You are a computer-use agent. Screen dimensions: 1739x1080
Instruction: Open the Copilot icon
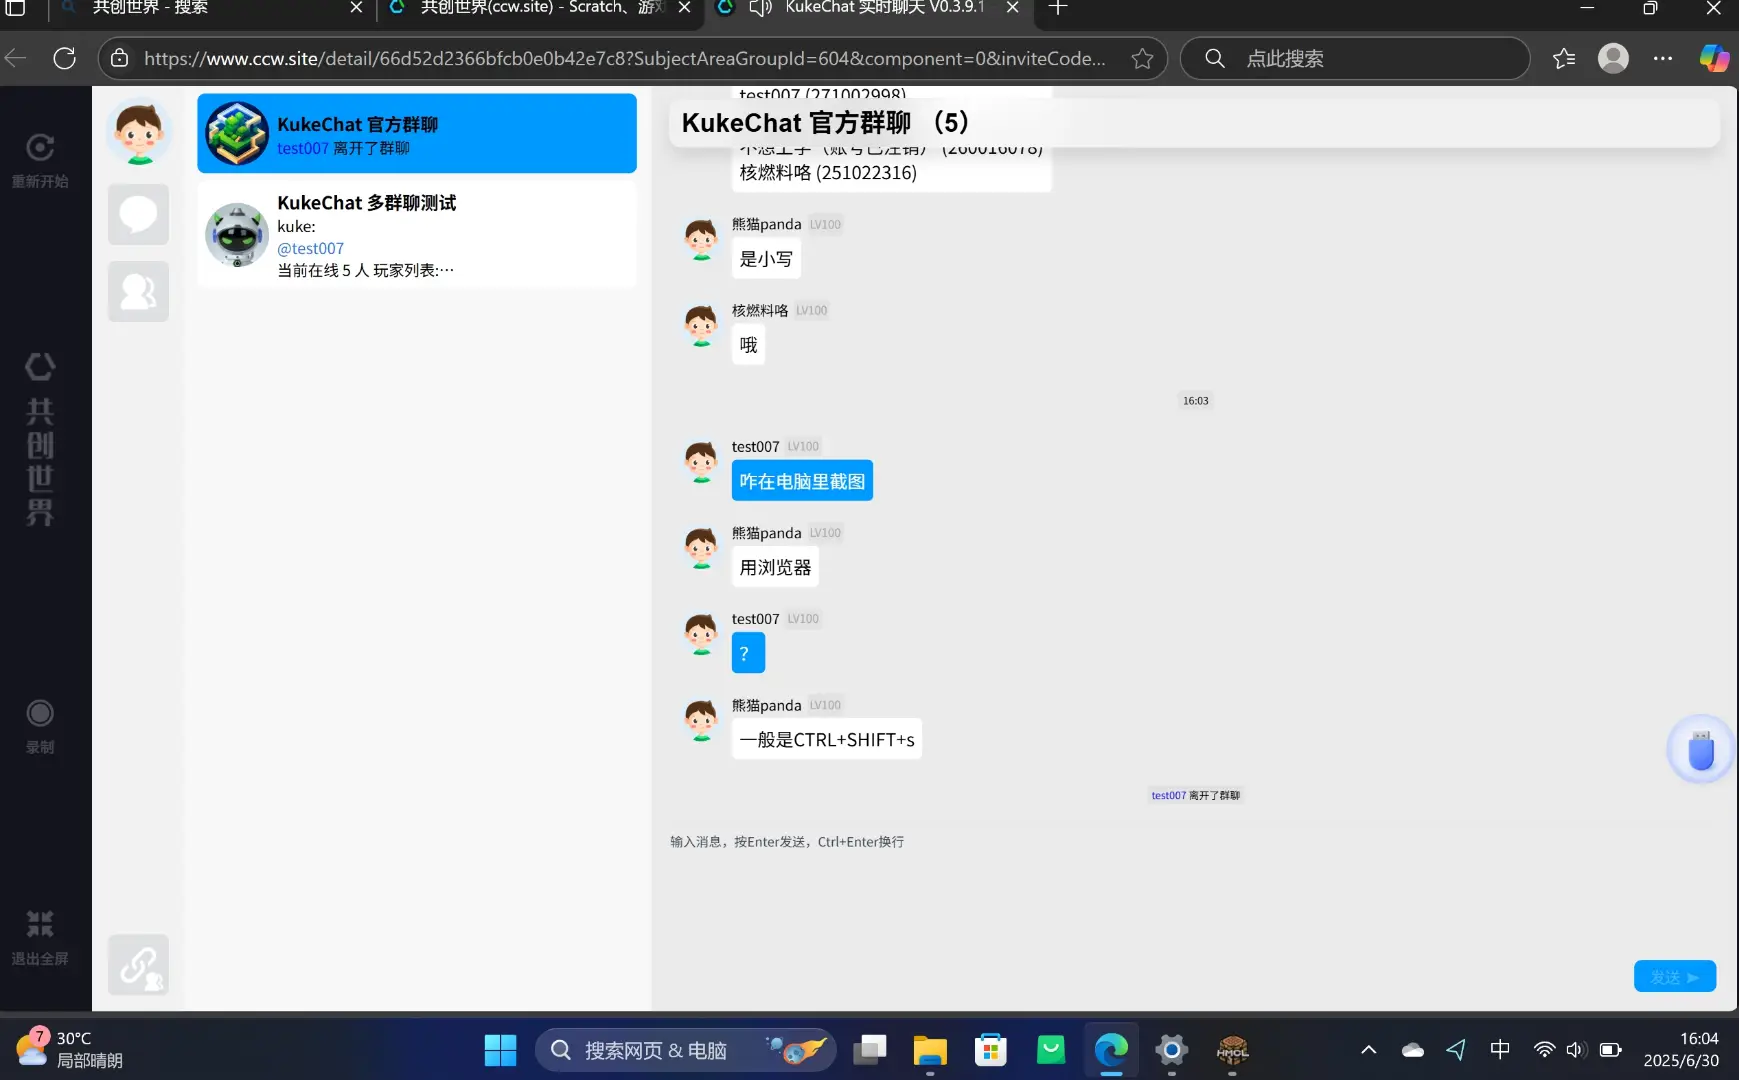pyautogui.click(x=1714, y=58)
